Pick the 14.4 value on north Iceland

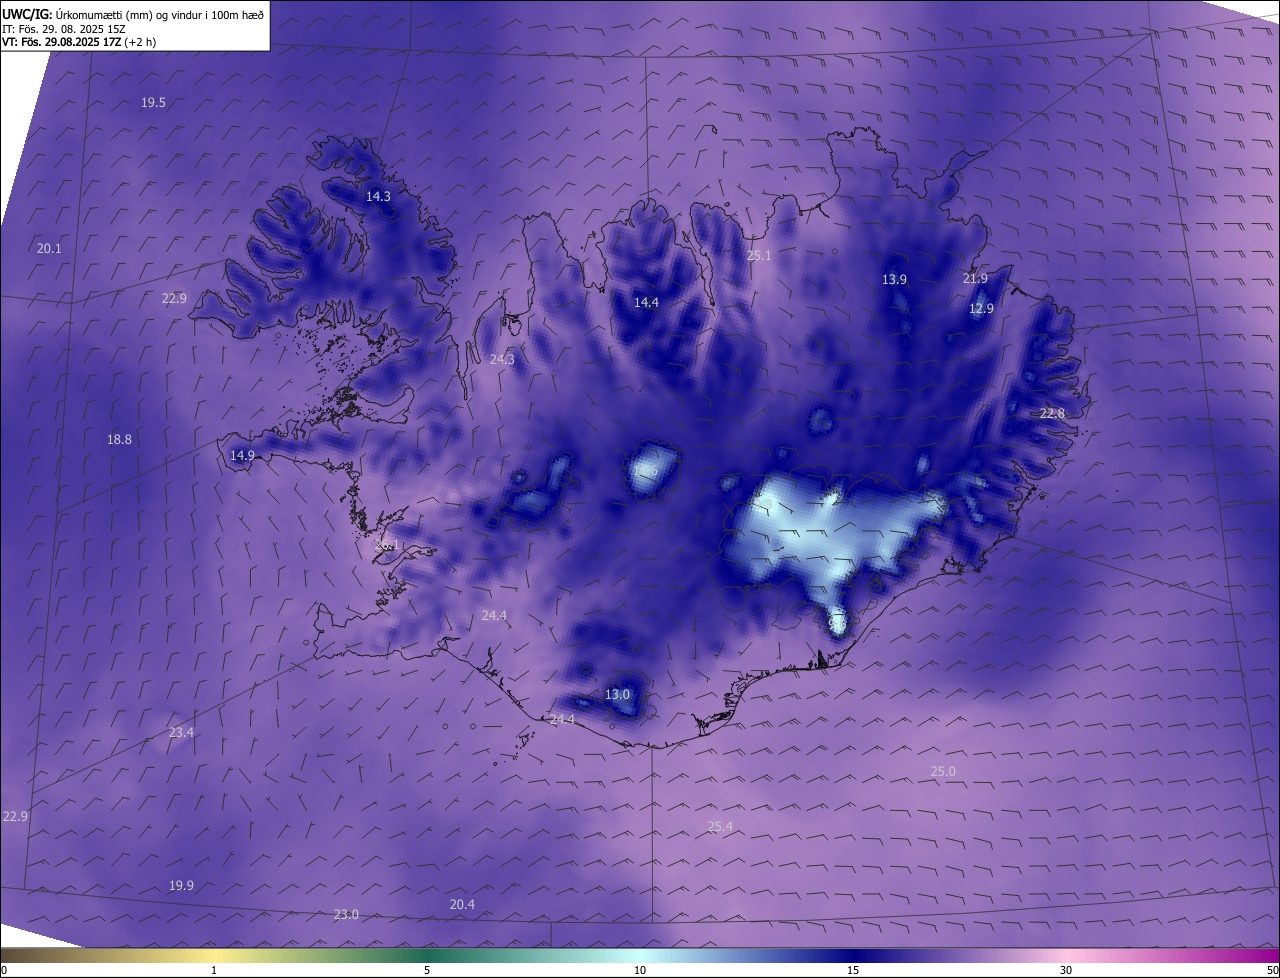click(x=647, y=302)
